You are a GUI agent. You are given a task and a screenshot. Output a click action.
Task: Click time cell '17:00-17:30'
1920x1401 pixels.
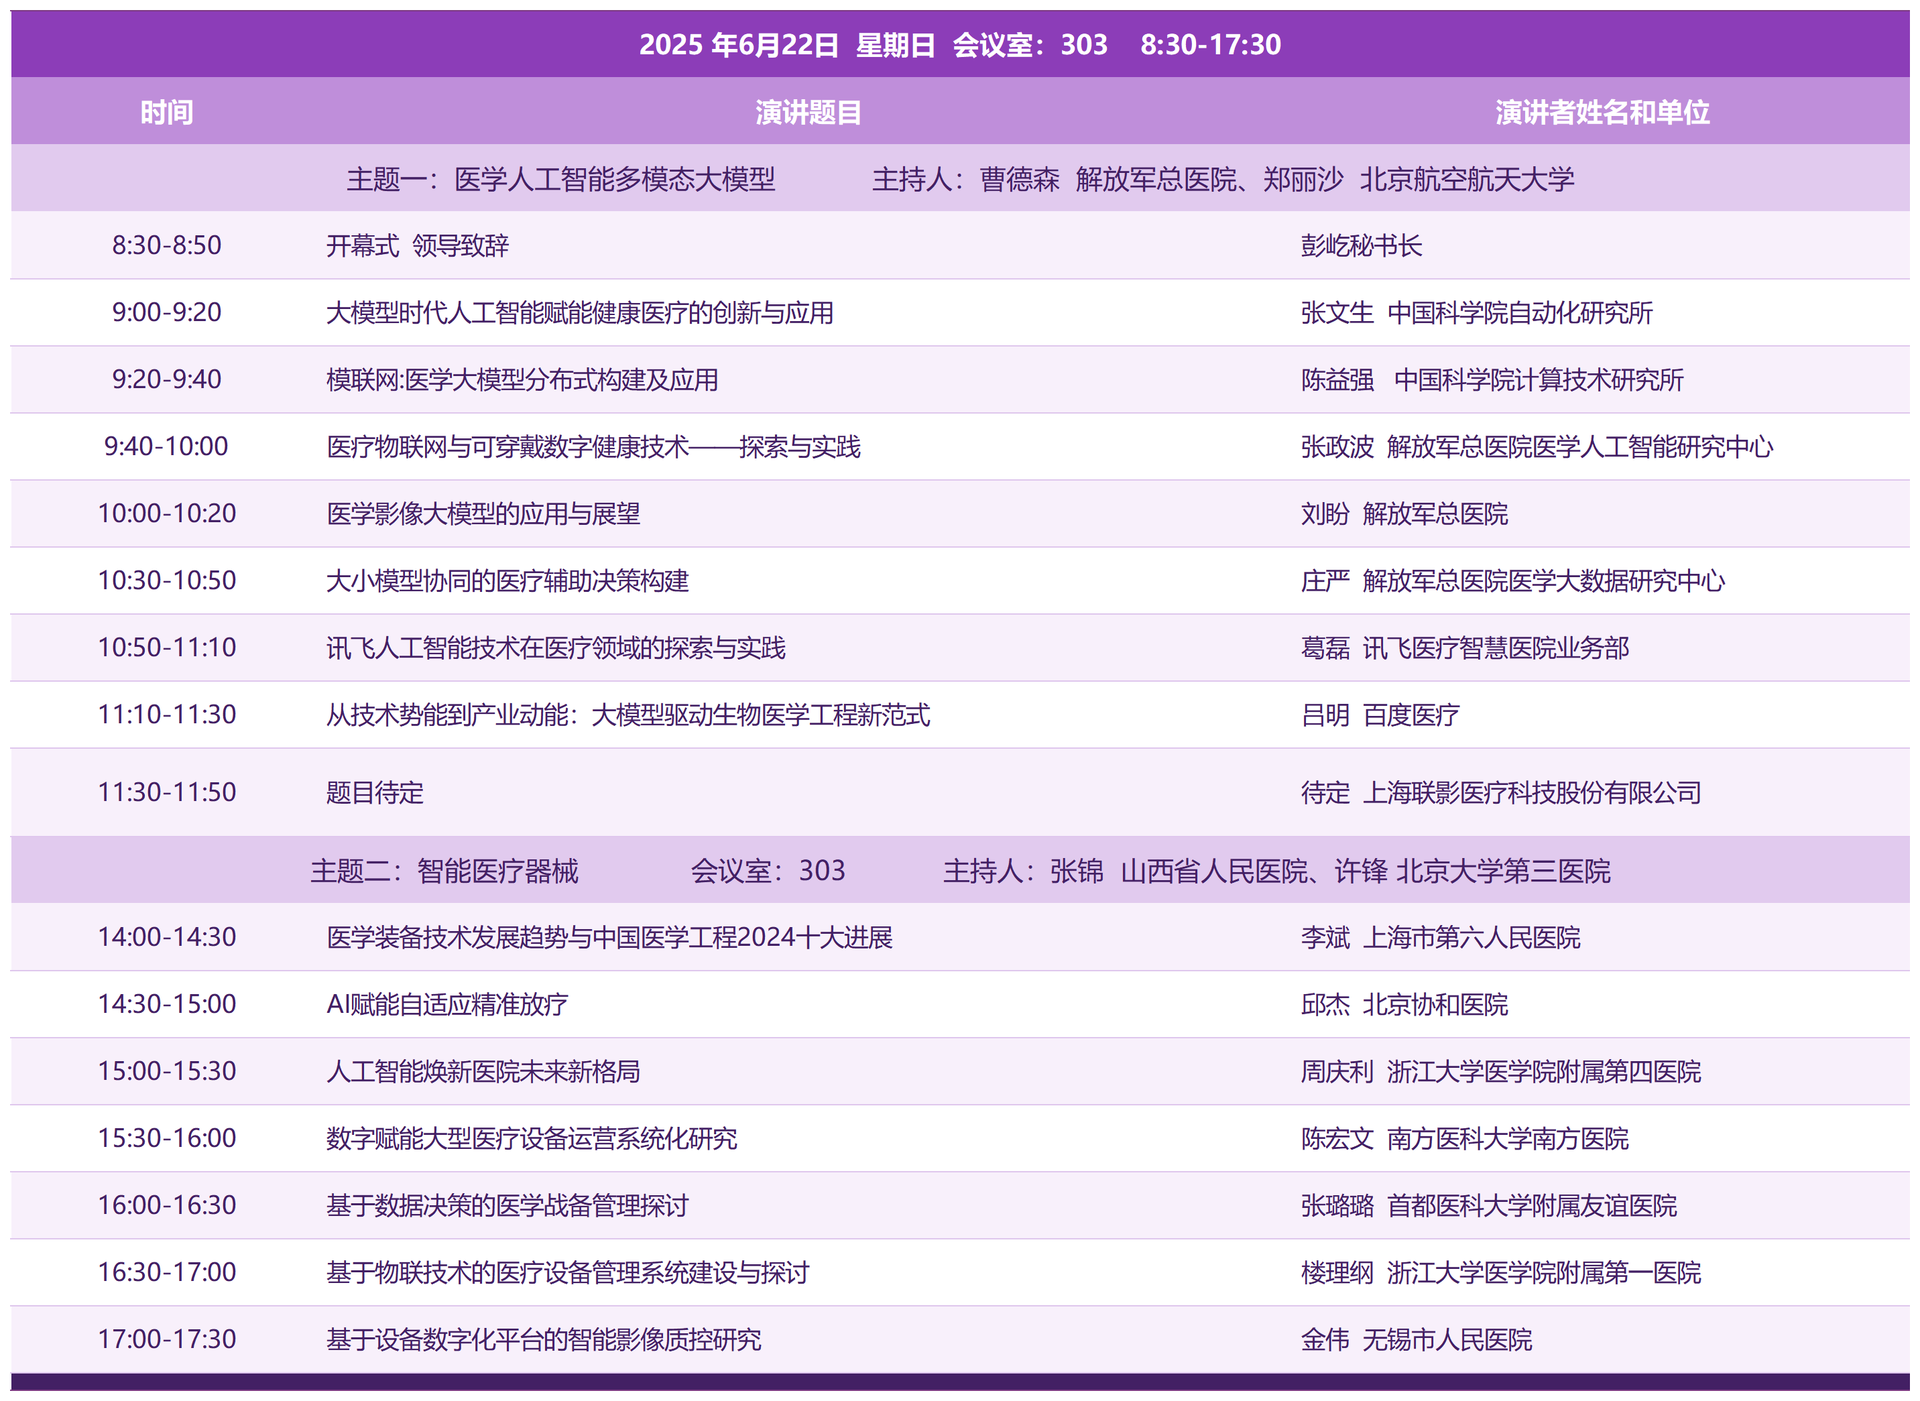click(x=166, y=1339)
